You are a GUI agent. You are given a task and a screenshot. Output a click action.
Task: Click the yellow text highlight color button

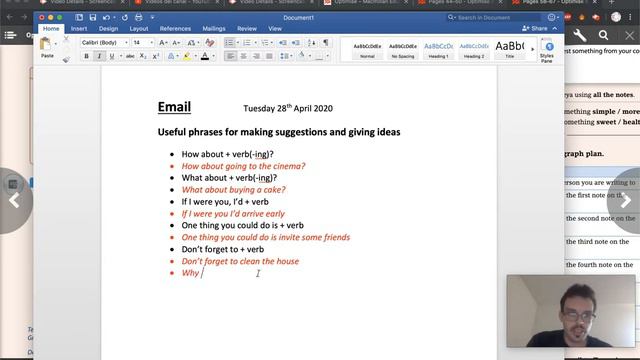tap(187, 56)
